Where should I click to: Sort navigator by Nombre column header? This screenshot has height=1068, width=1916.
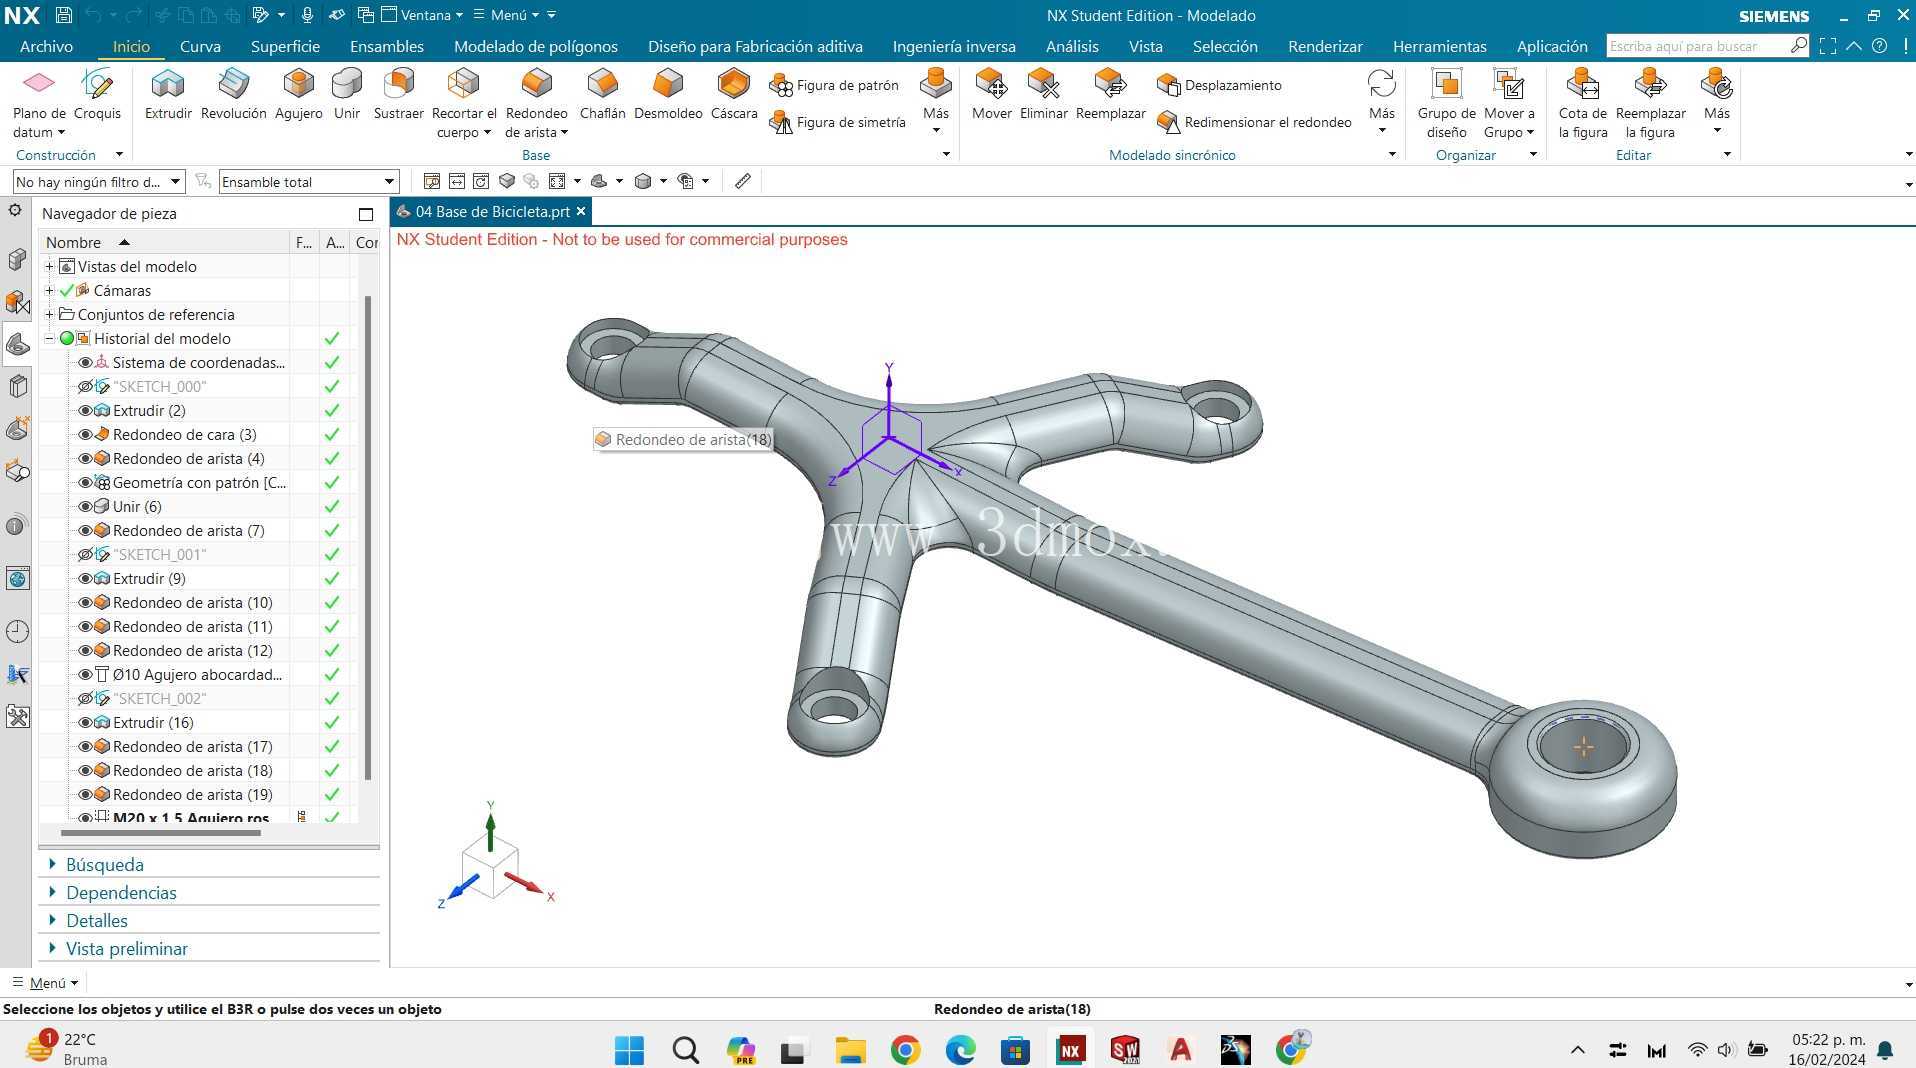point(165,242)
